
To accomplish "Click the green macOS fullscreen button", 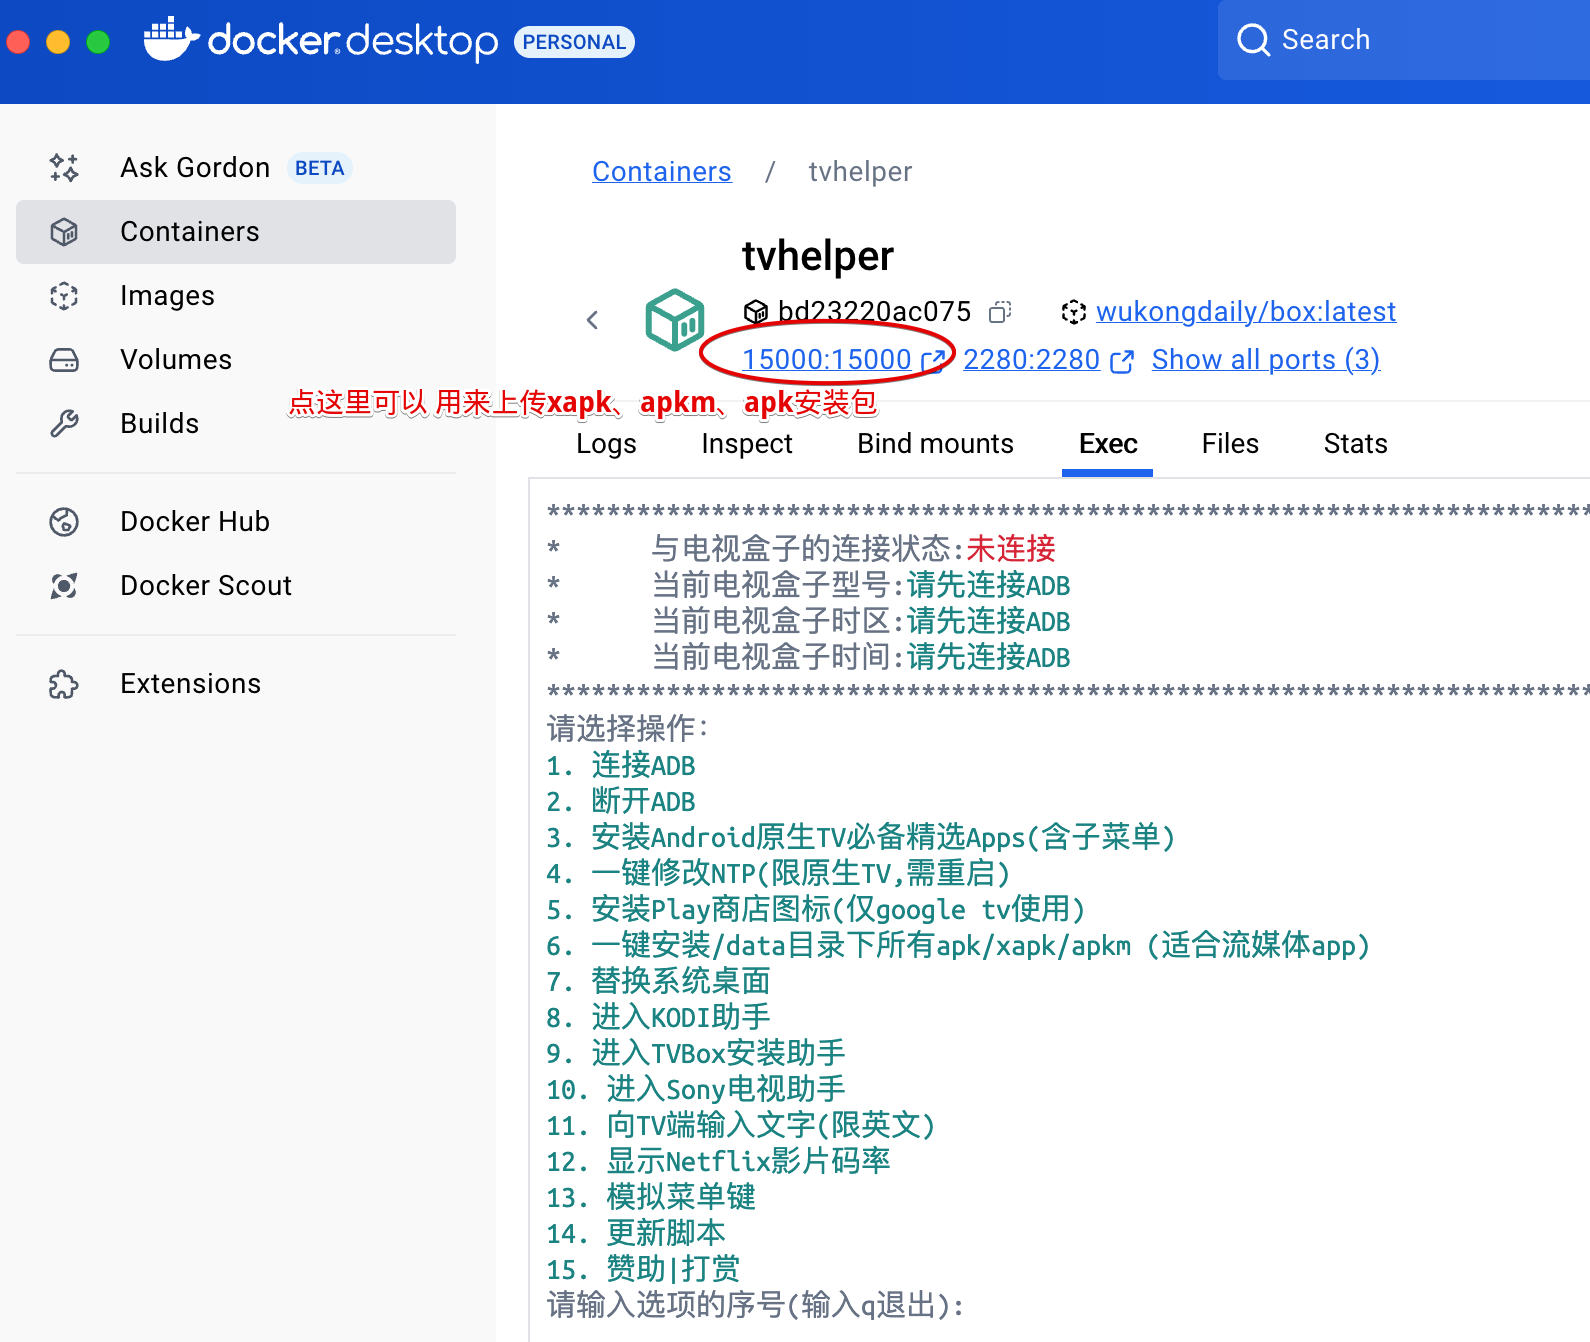I will pos(98,42).
